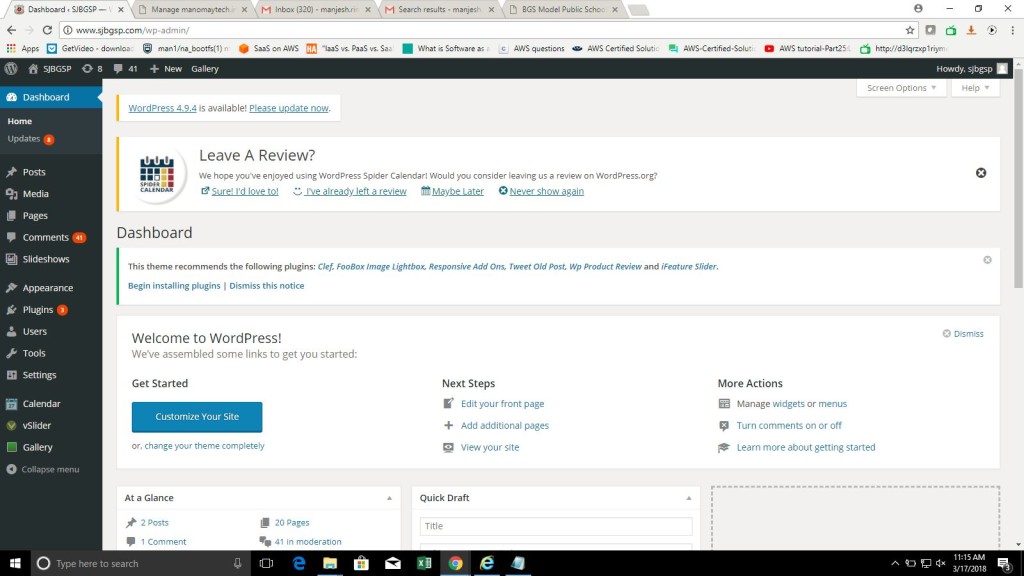The image size is (1024, 576).
Task: Open Slideshows in the sidebar
Action: tap(46, 259)
